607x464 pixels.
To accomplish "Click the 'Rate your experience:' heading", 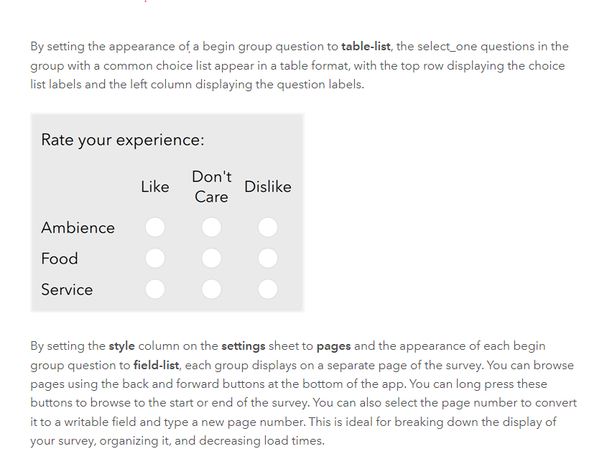I will click(x=123, y=139).
